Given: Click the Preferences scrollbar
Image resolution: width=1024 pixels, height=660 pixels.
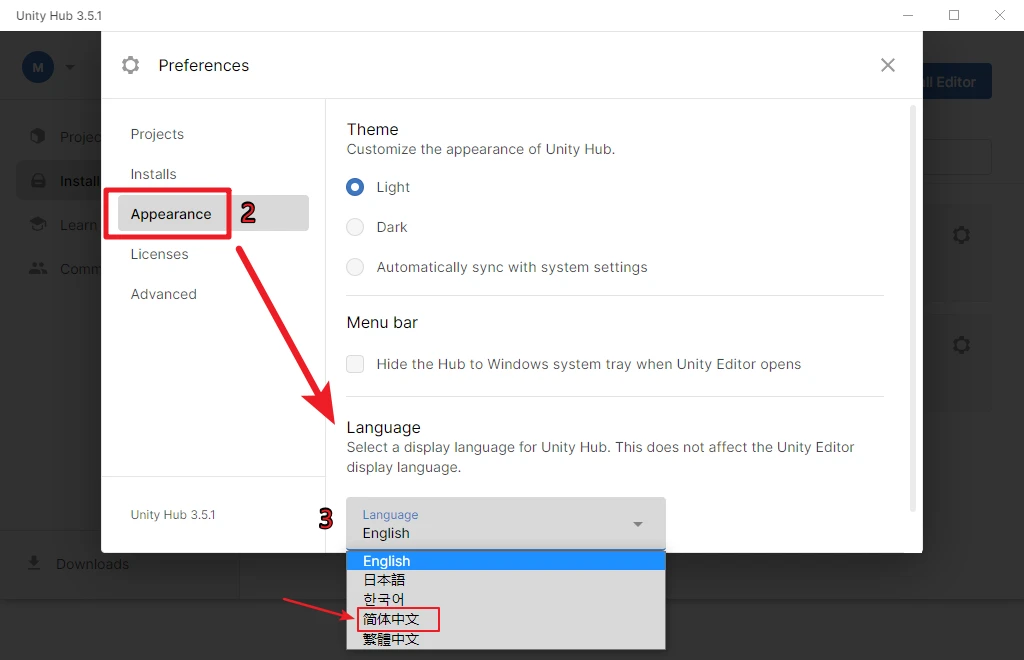Looking at the screenshot, I should pyautogui.click(x=913, y=308).
